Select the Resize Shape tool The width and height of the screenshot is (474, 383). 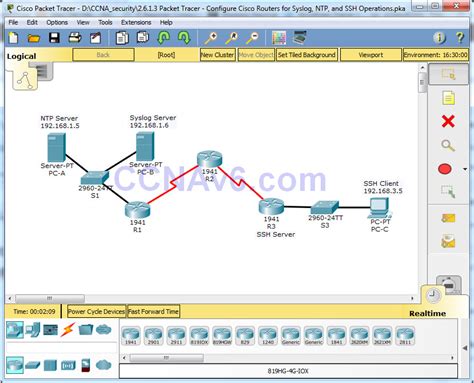448,191
